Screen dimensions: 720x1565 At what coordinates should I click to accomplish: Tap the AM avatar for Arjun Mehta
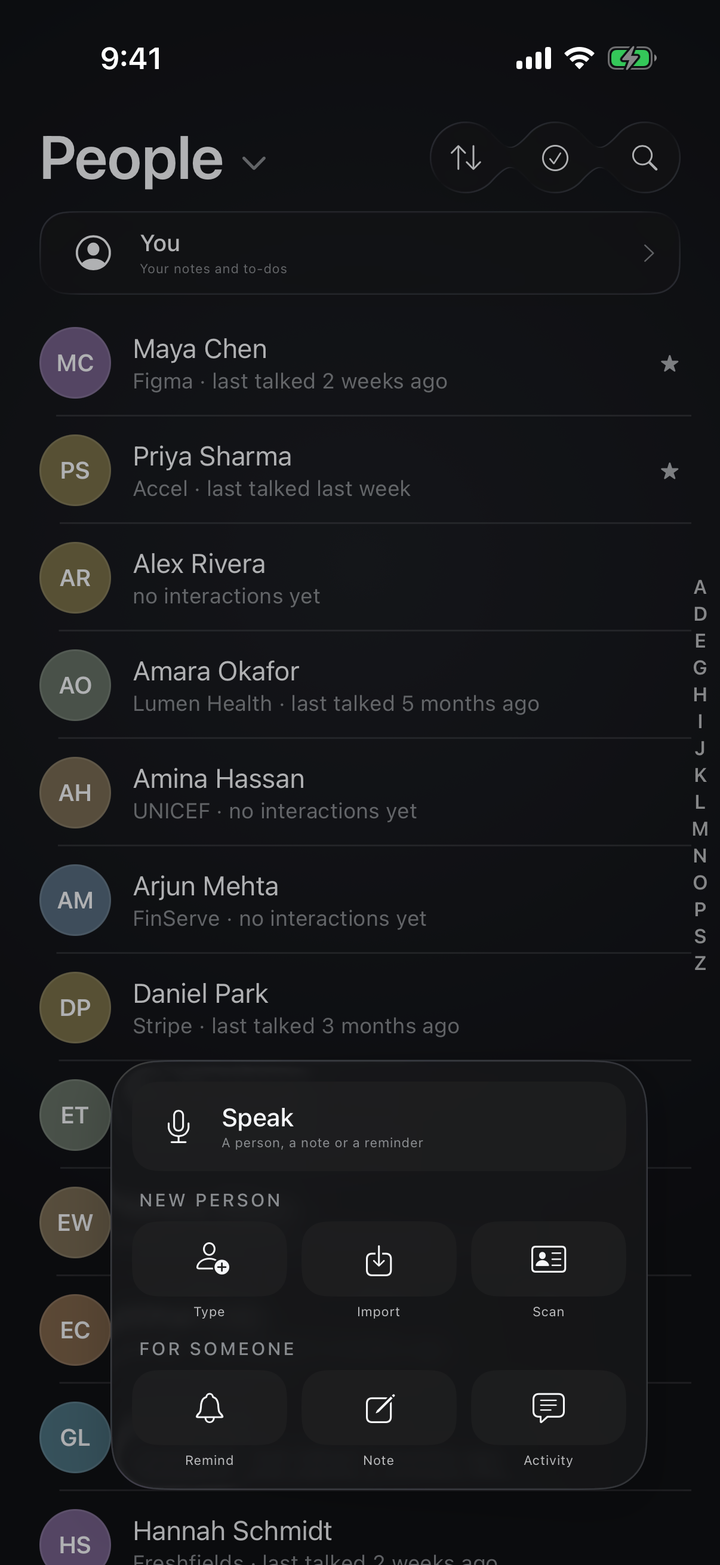[75, 900]
